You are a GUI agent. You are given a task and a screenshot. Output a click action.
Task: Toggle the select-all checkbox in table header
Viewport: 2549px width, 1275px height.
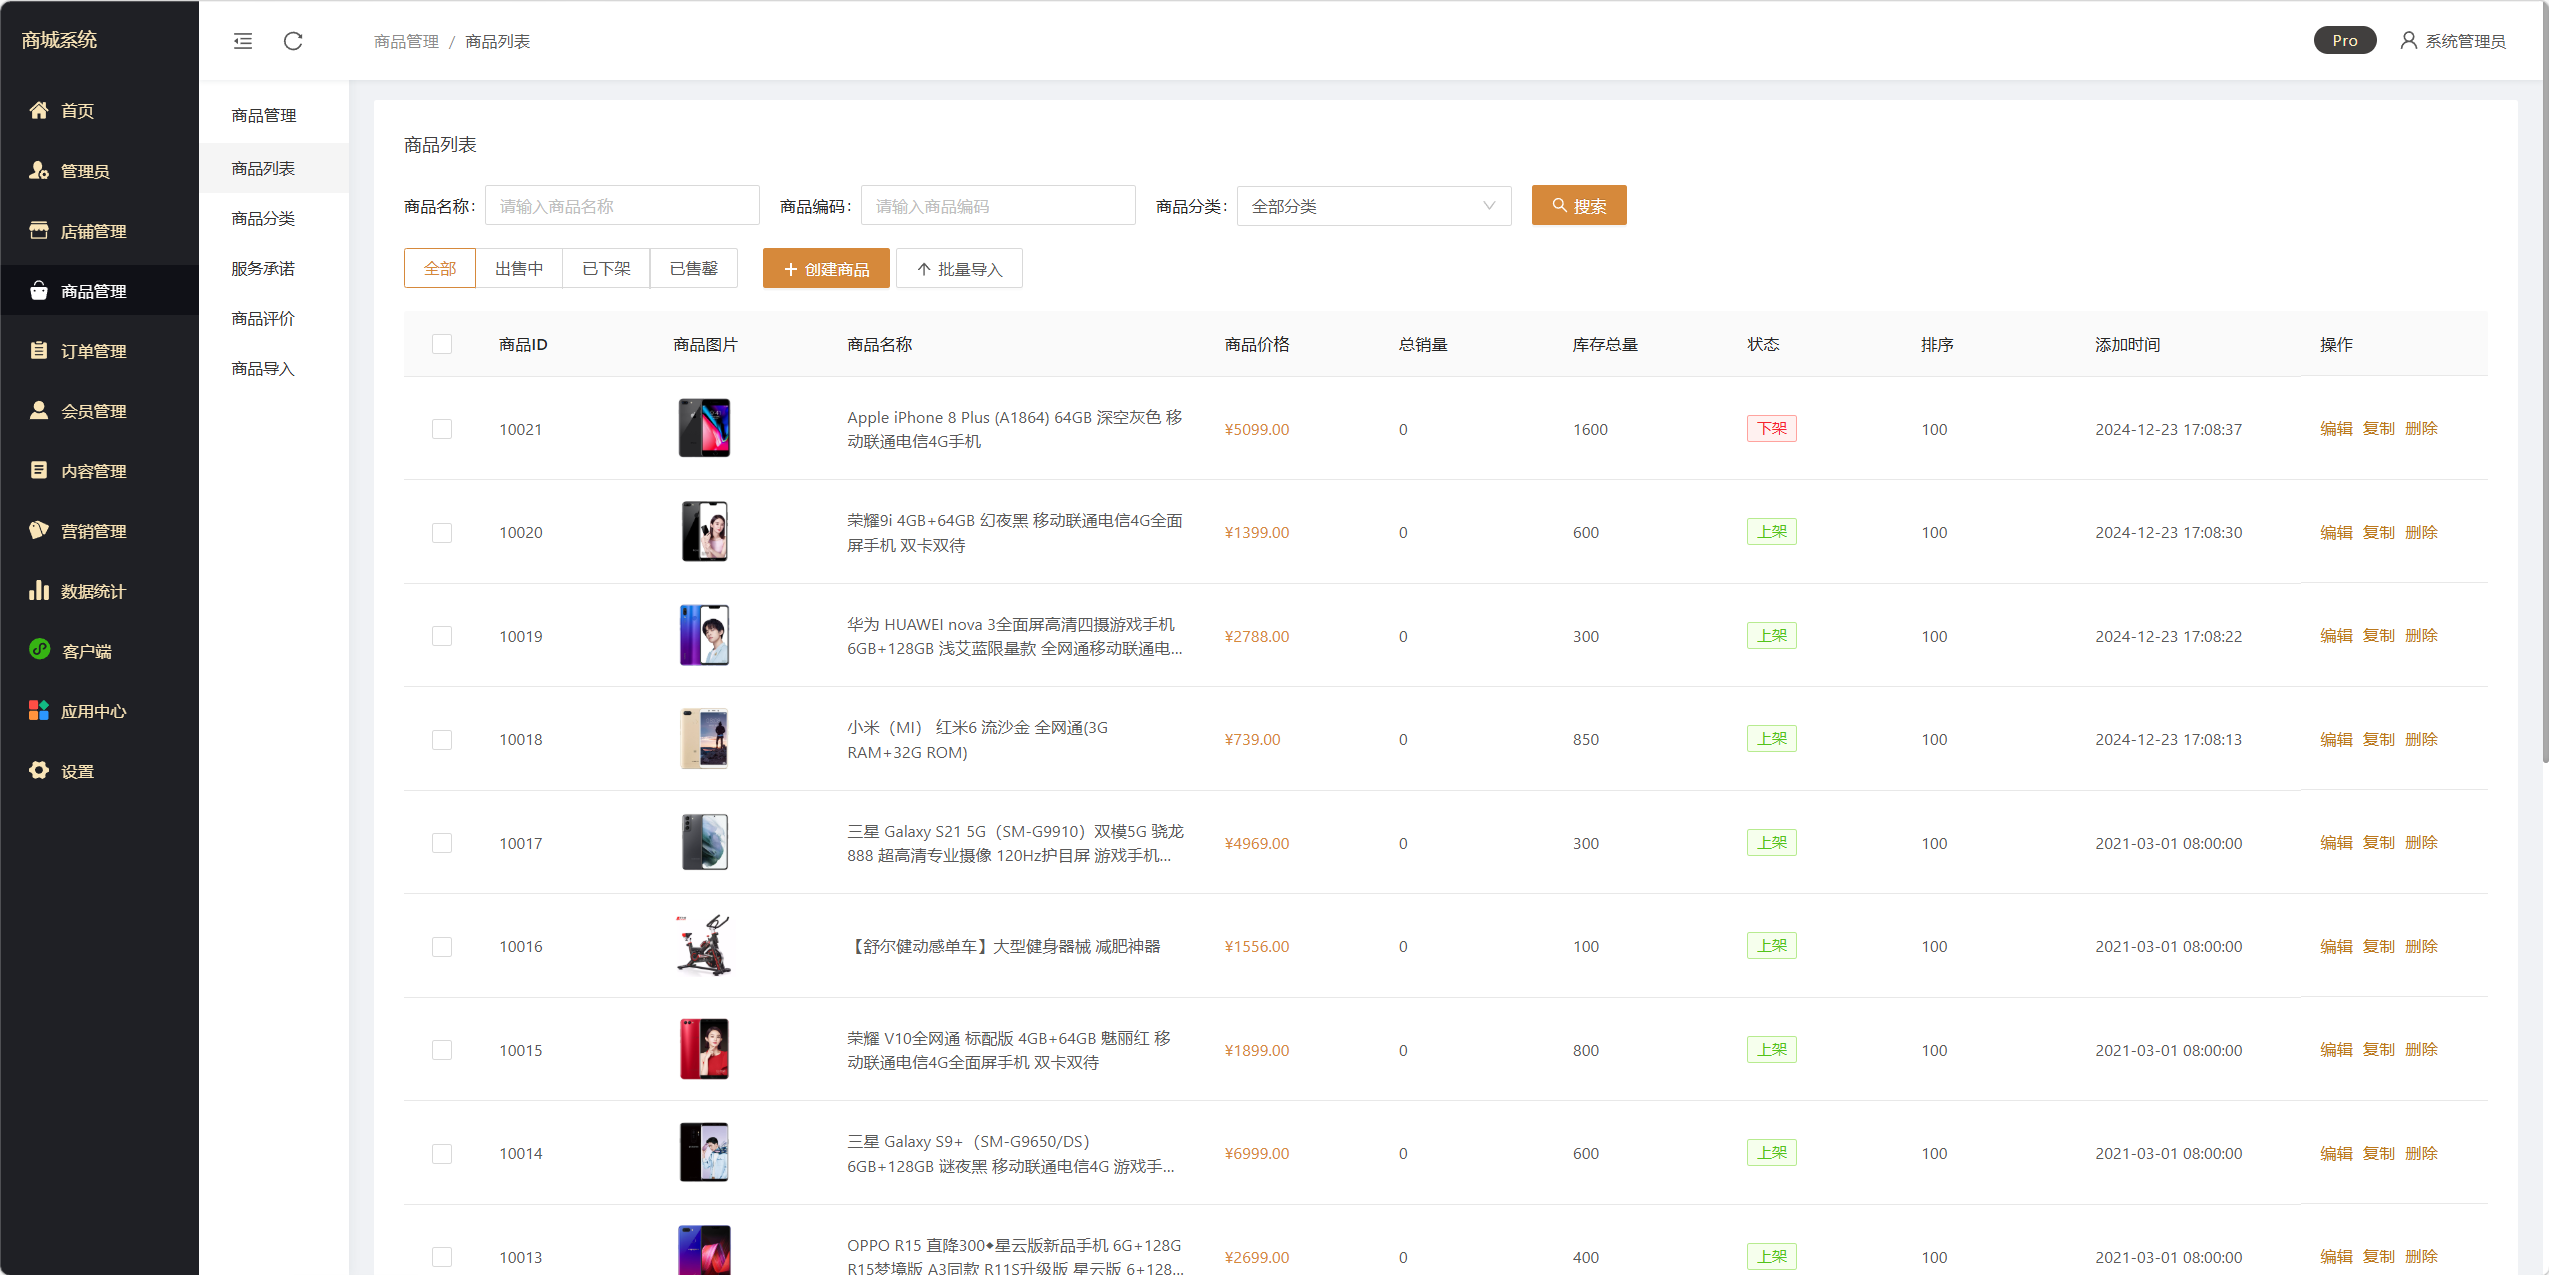(x=442, y=343)
